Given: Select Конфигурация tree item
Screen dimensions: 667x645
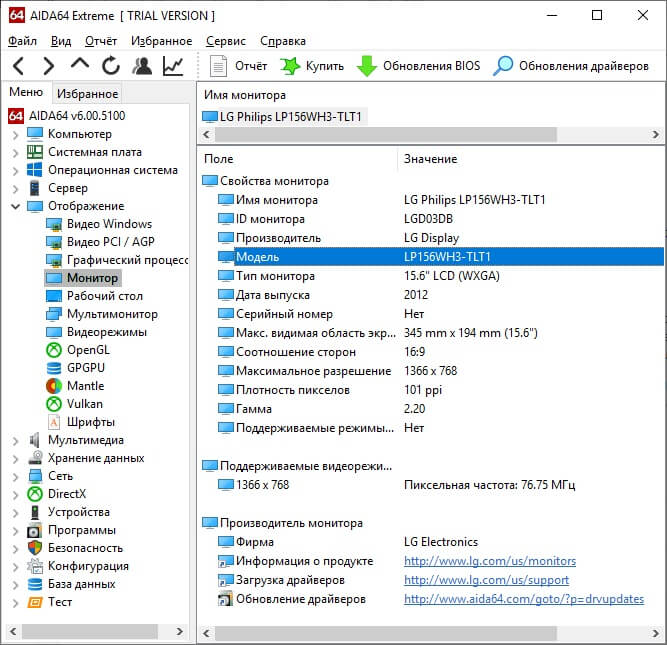Looking at the screenshot, I should (77, 566).
